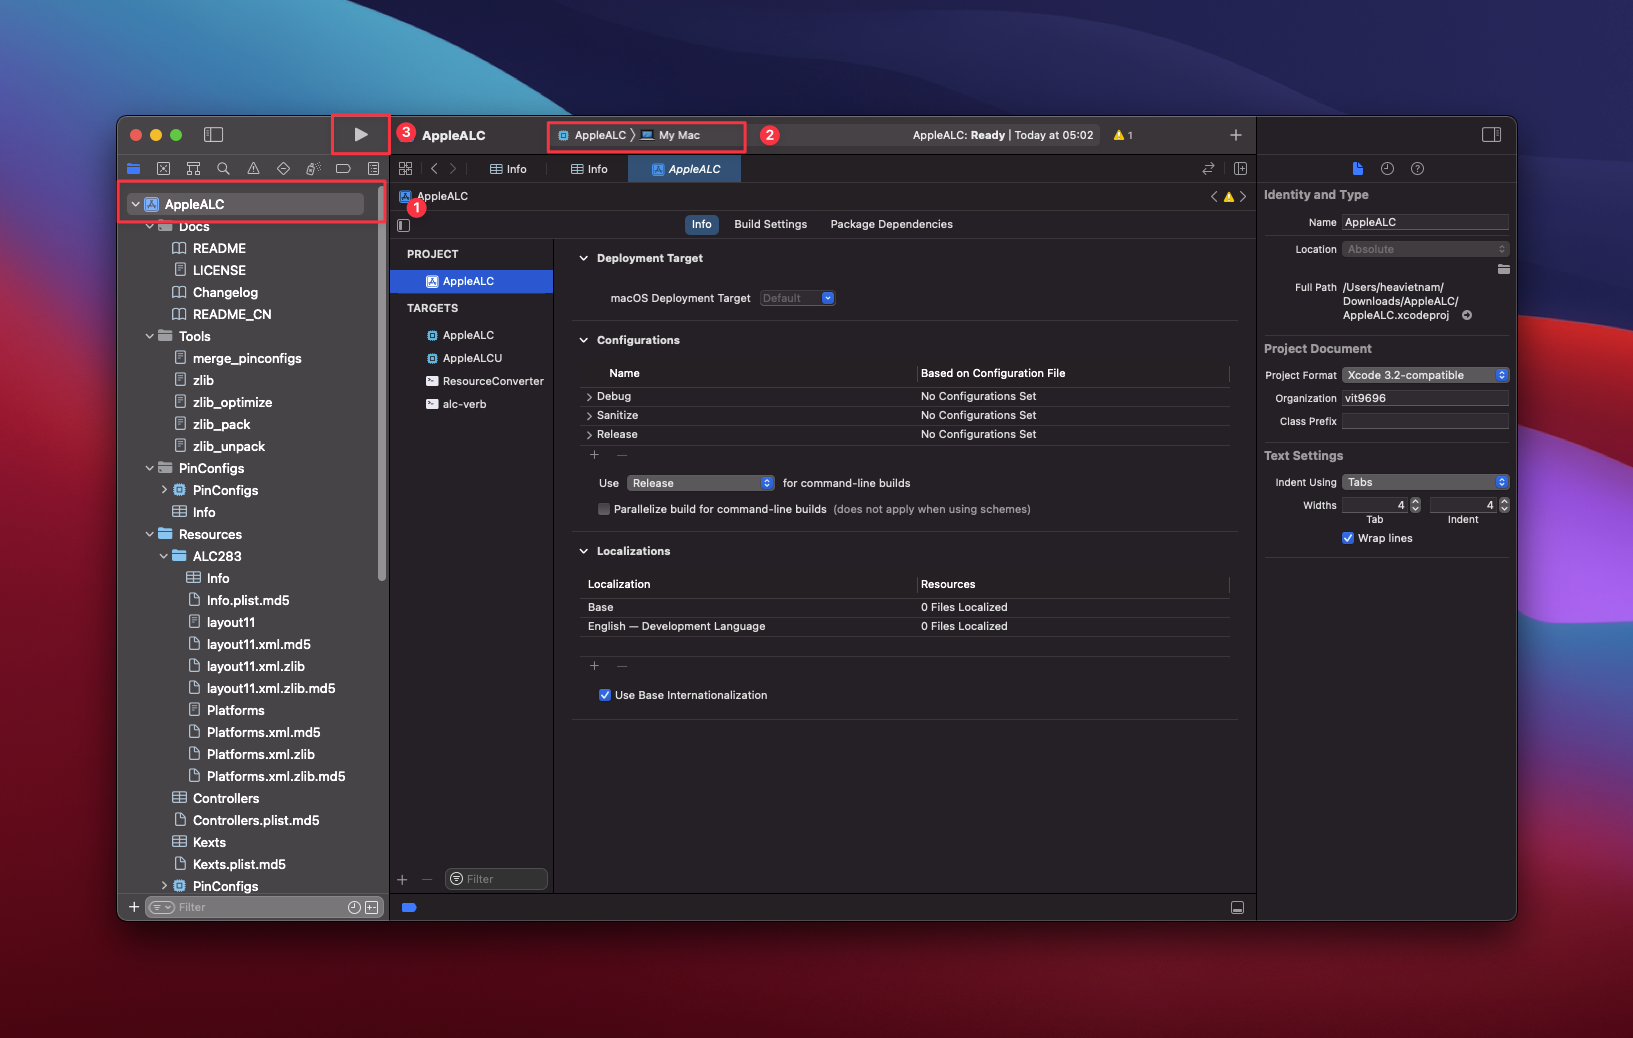Add editor on right icon
The height and width of the screenshot is (1038, 1633).
[1240, 168]
